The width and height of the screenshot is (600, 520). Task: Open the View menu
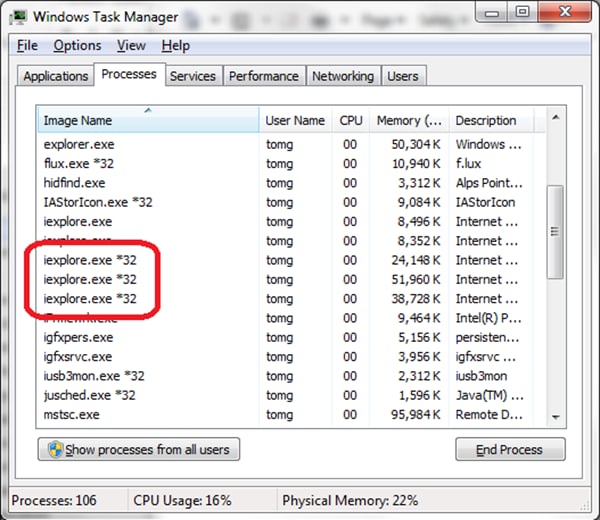coord(131,46)
